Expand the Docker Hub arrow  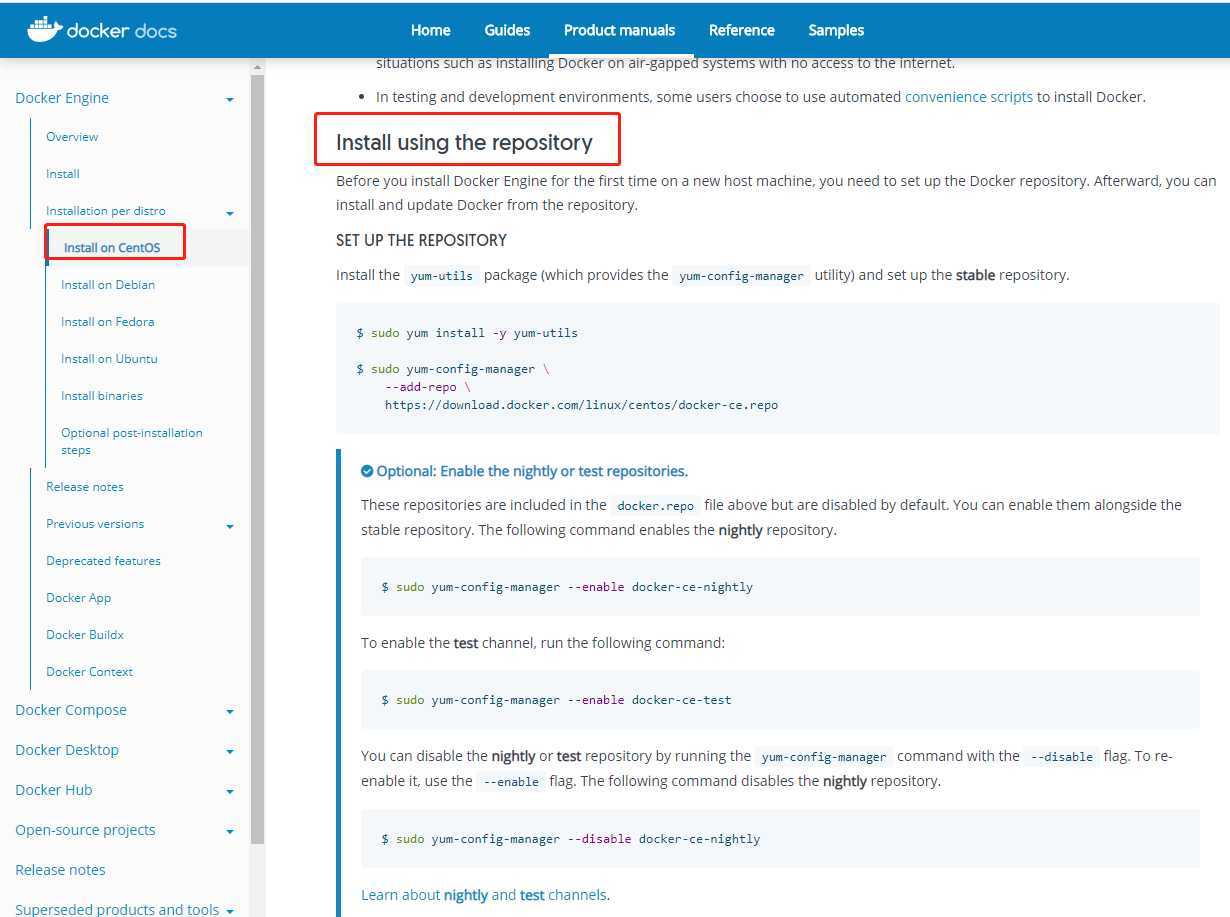click(x=230, y=792)
